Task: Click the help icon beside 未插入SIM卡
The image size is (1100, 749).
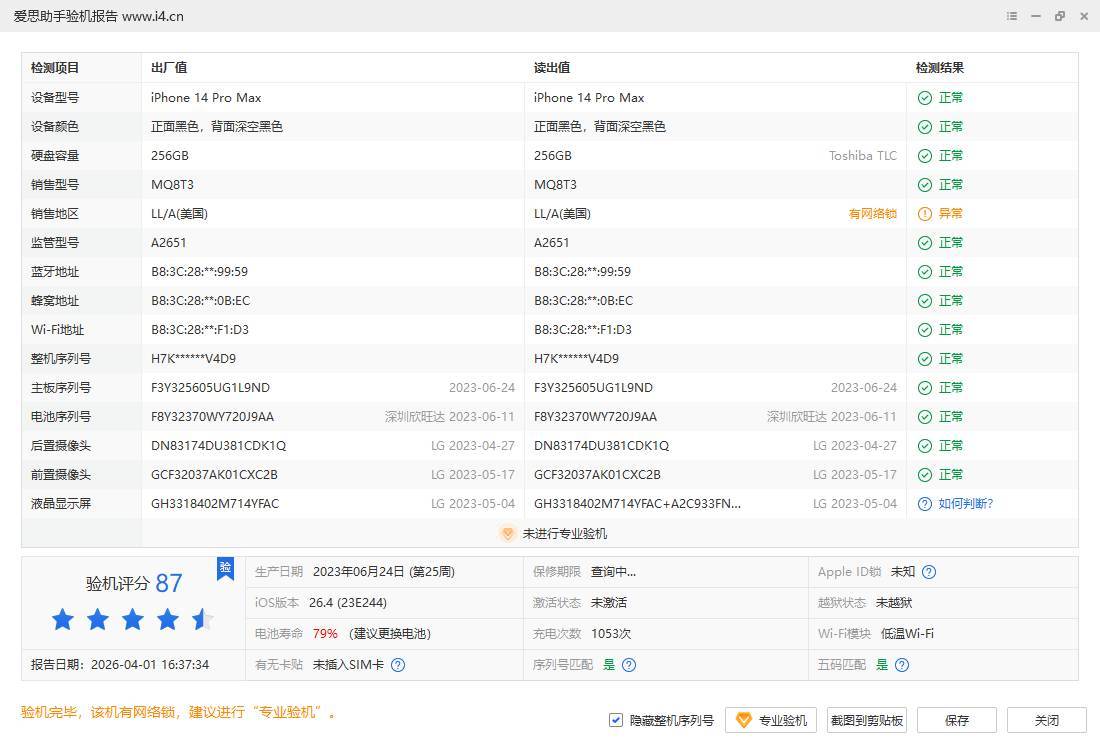Action: coord(398,665)
